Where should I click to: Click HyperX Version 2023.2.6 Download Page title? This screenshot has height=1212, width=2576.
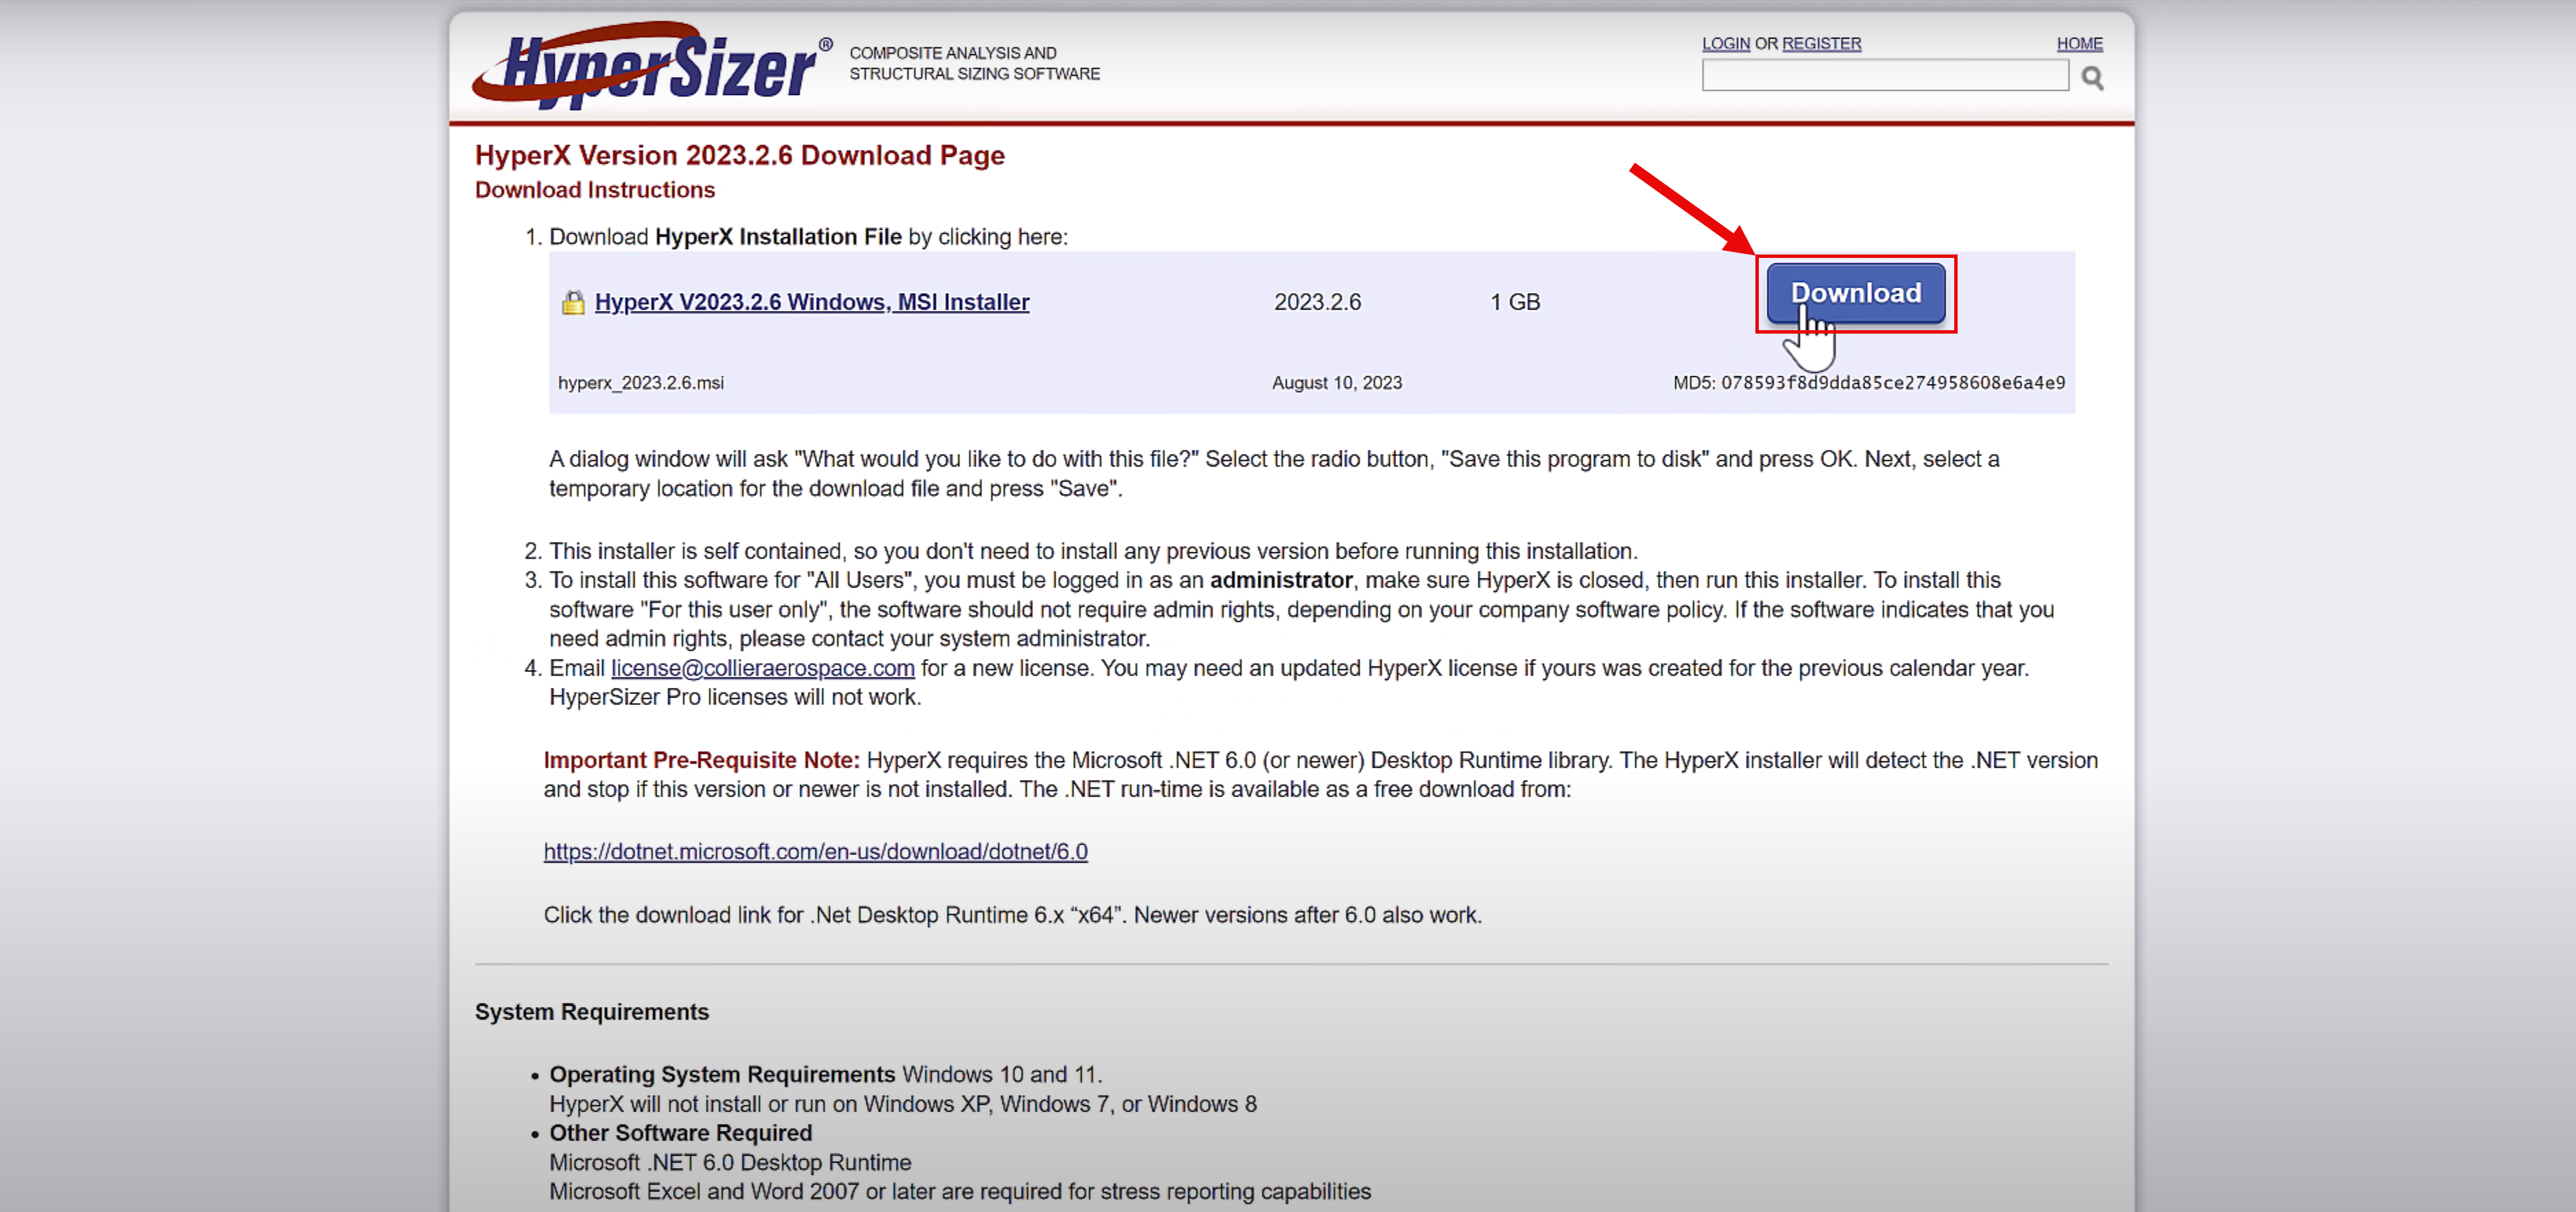739,156
